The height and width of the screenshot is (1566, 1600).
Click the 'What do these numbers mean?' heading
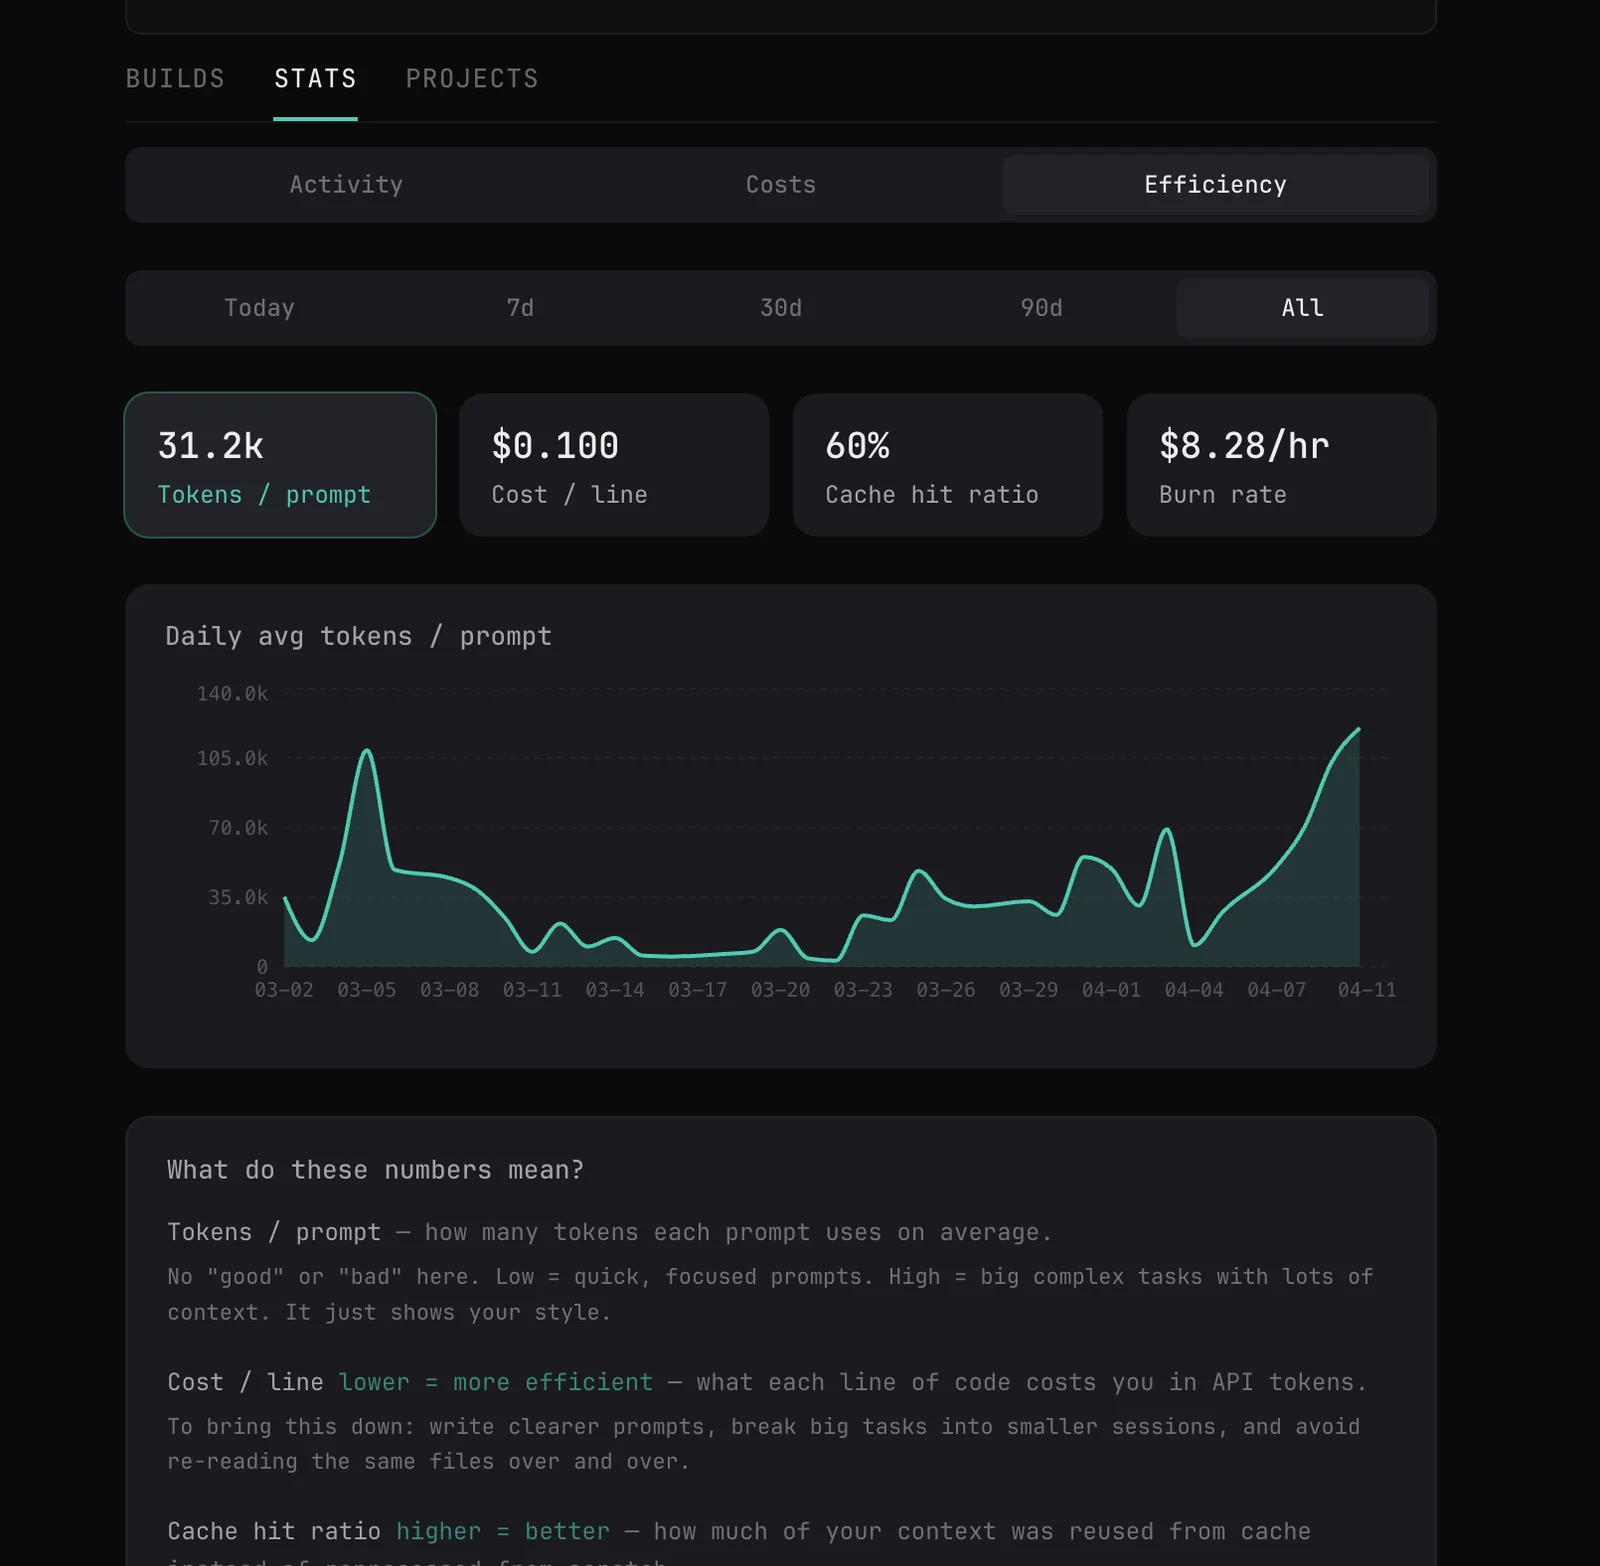click(x=375, y=1170)
